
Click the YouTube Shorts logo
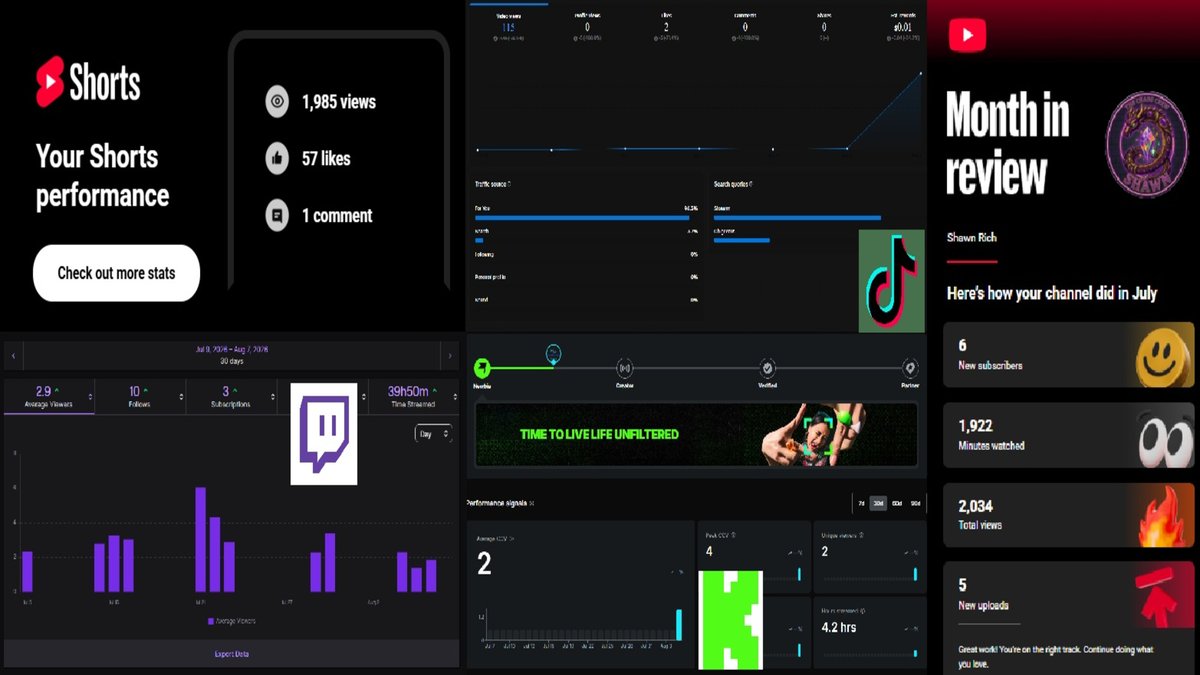point(88,82)
